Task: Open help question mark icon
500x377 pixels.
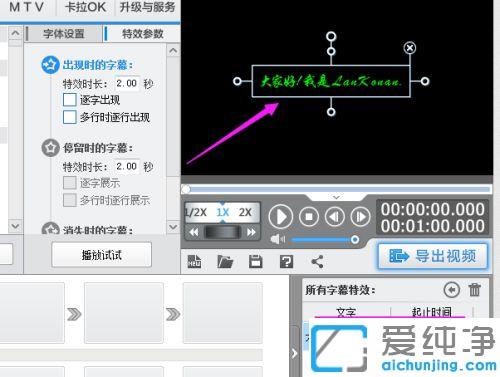Action: [286, 262]
